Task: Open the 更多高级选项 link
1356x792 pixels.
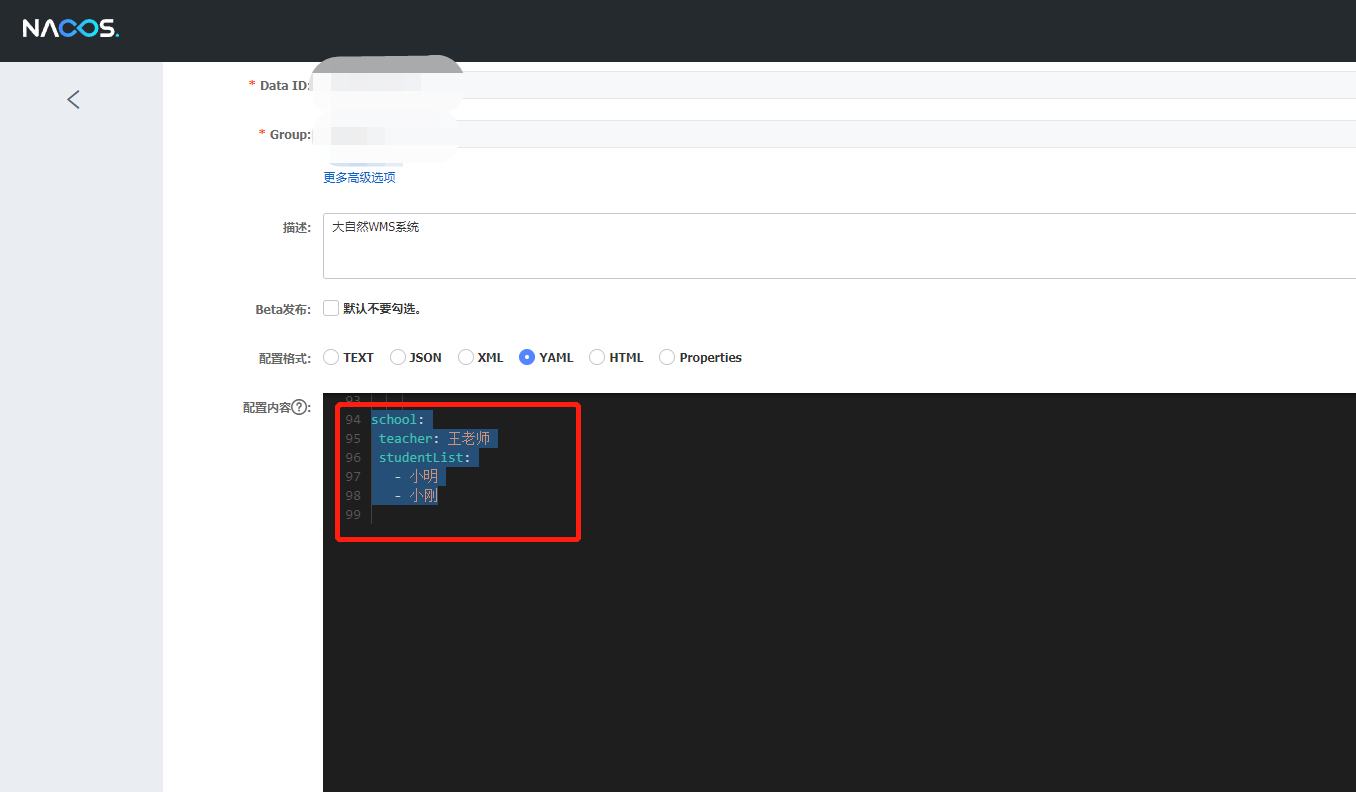Action: pyautogui.click(x=359, y=177)
